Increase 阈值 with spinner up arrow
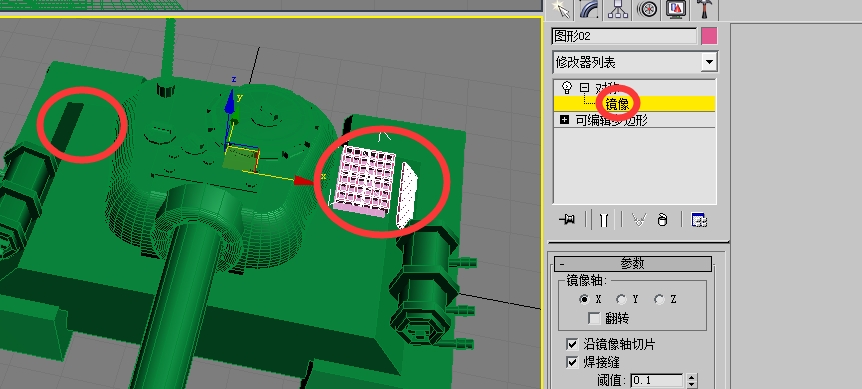The width and height of the screenshot is (862, 389). (x=692, y=377)
